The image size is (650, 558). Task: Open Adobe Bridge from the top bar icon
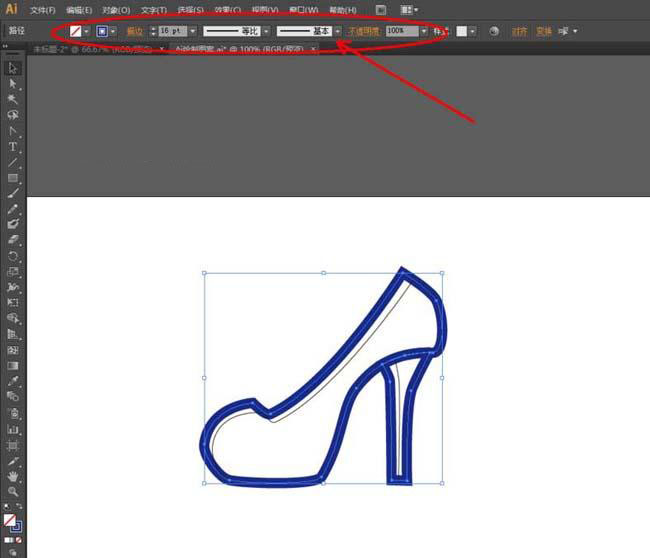click(380, 10)
